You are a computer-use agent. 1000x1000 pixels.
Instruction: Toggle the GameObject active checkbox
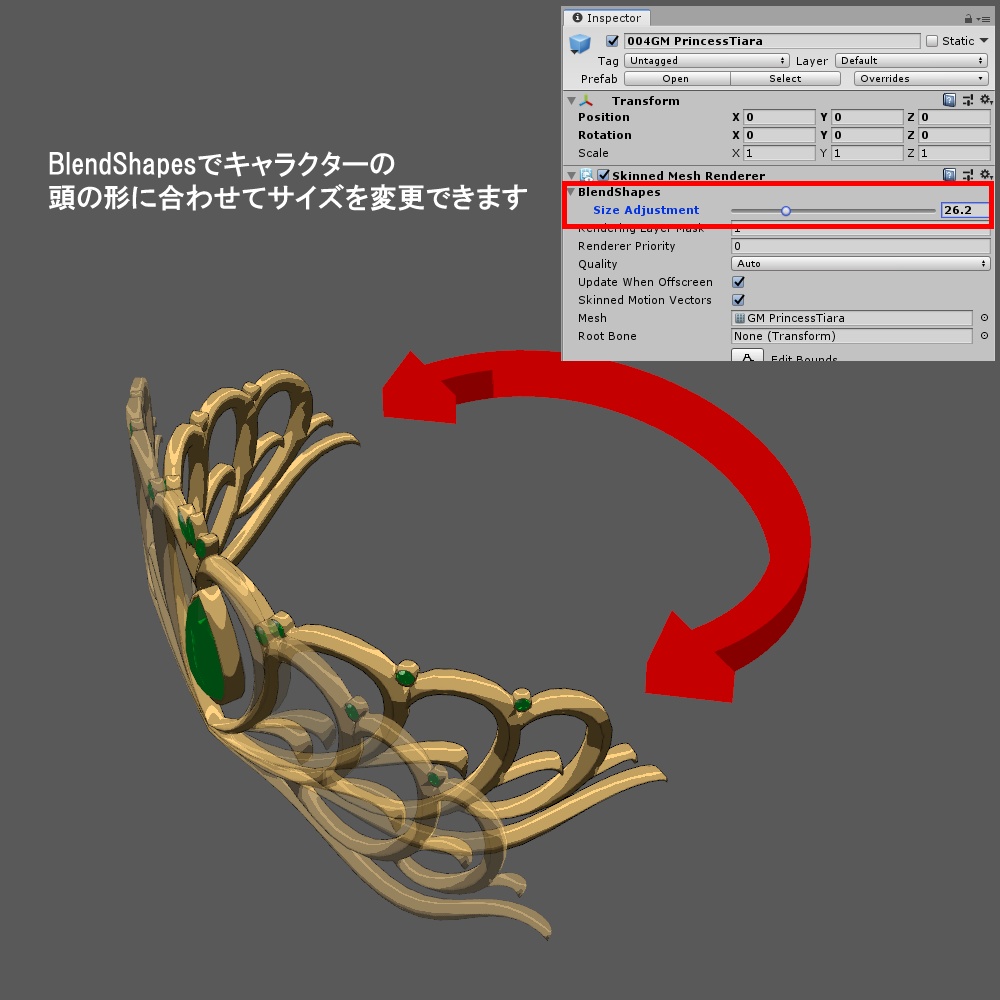612,41
